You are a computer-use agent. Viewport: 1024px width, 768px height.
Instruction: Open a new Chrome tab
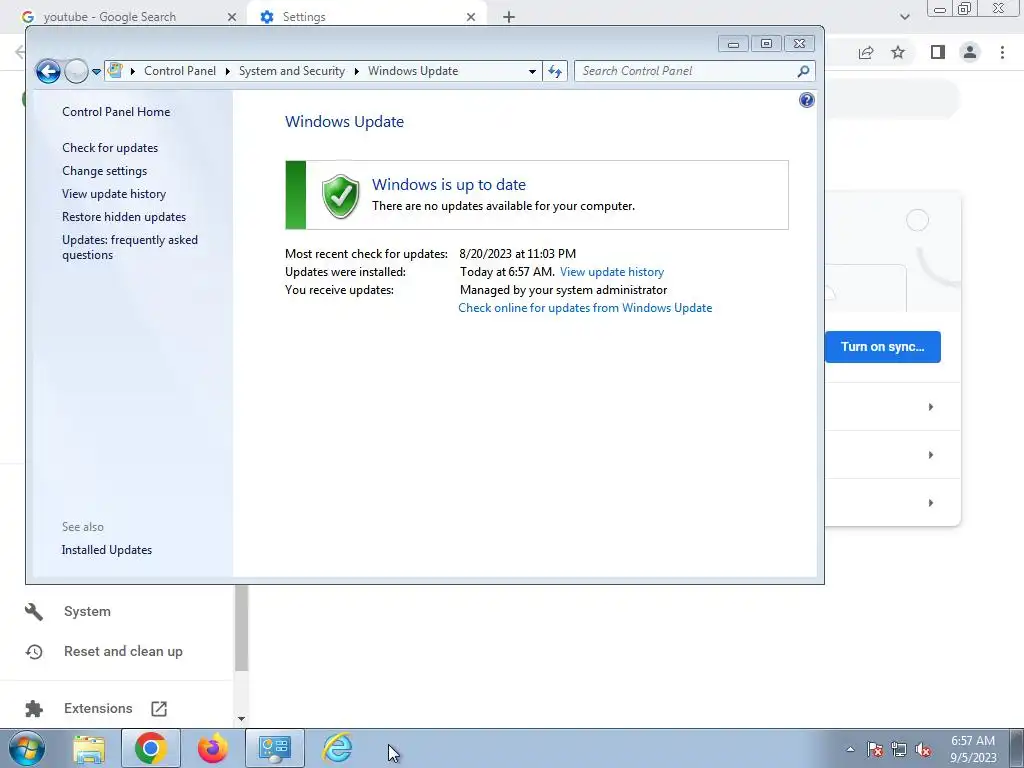pos(509,17)
